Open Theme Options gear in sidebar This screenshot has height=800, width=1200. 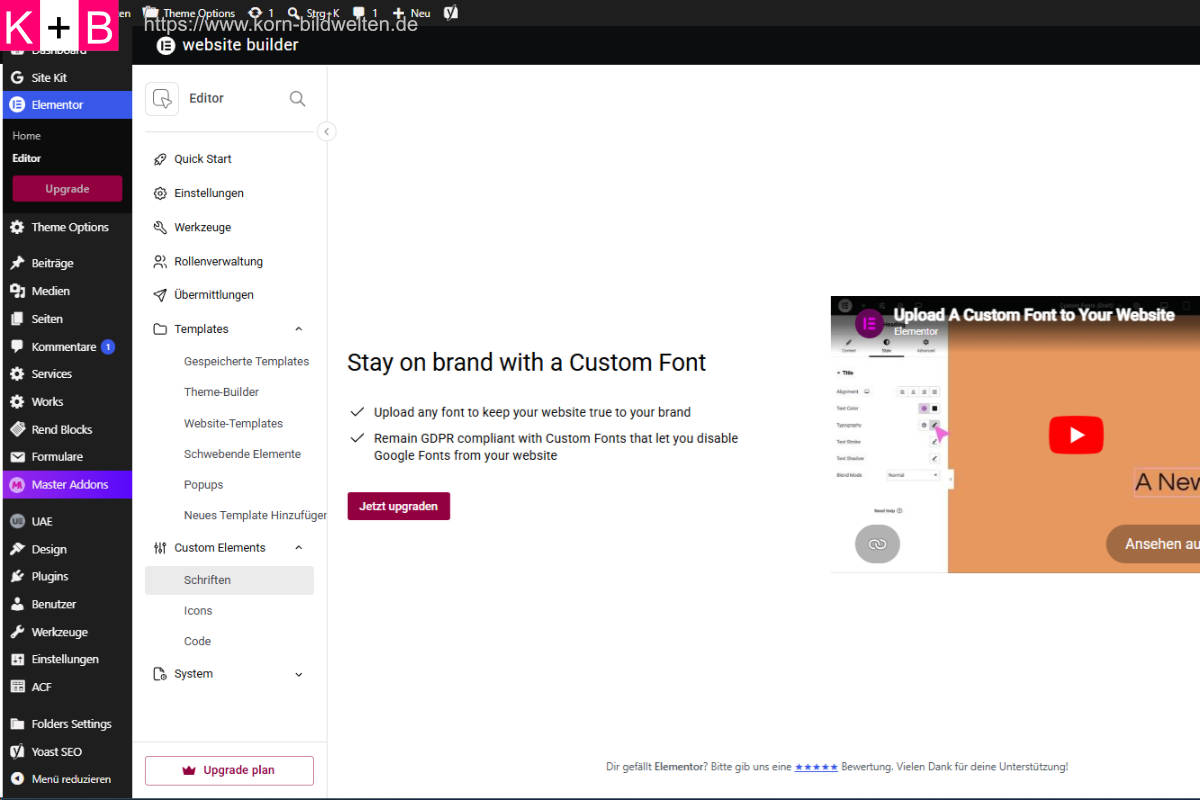pyautogui.click(x=16, y=227)
